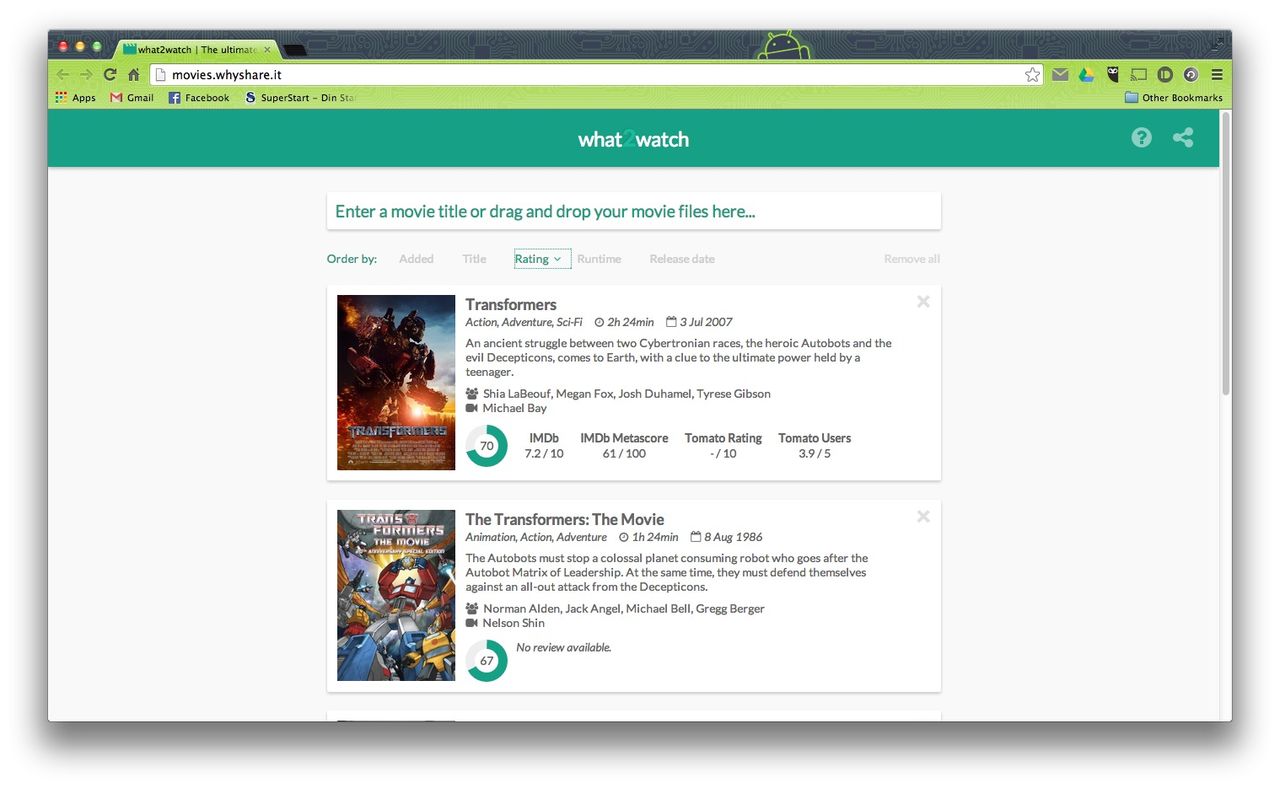This screenshot has height=788, width=1280.
Task: Open the Gmail bookmark
Action: 132,98
